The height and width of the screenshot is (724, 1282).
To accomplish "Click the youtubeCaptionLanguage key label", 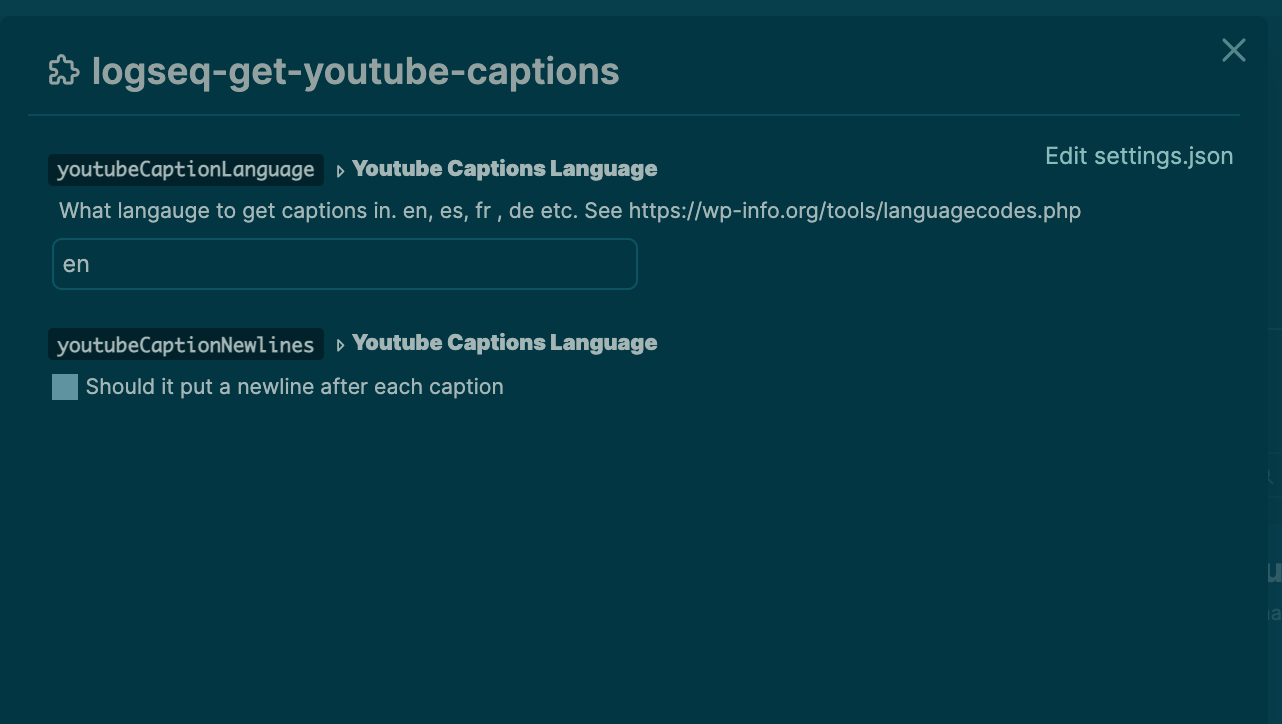I will coord(186,170).
